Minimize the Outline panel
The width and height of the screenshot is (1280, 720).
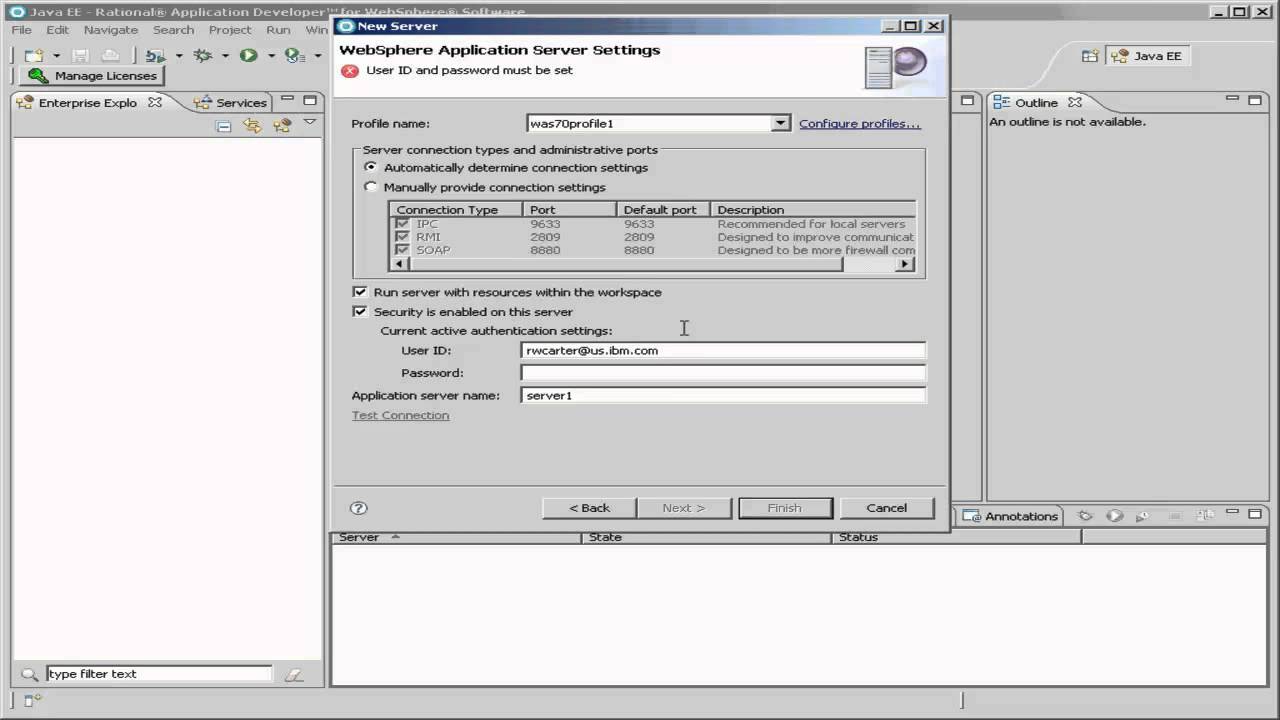pos(1232,100)
